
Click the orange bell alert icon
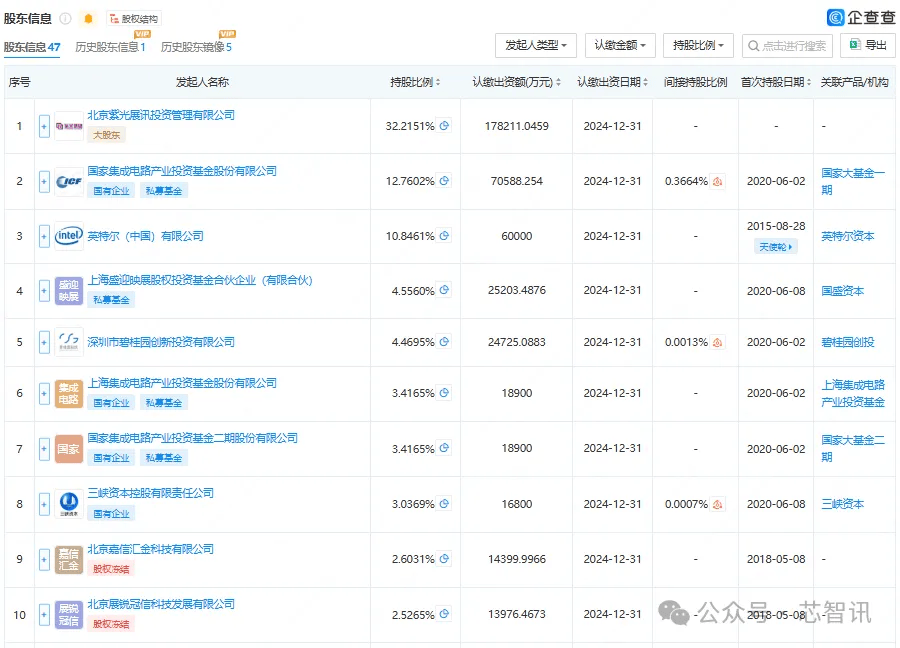tap(88, 19)
